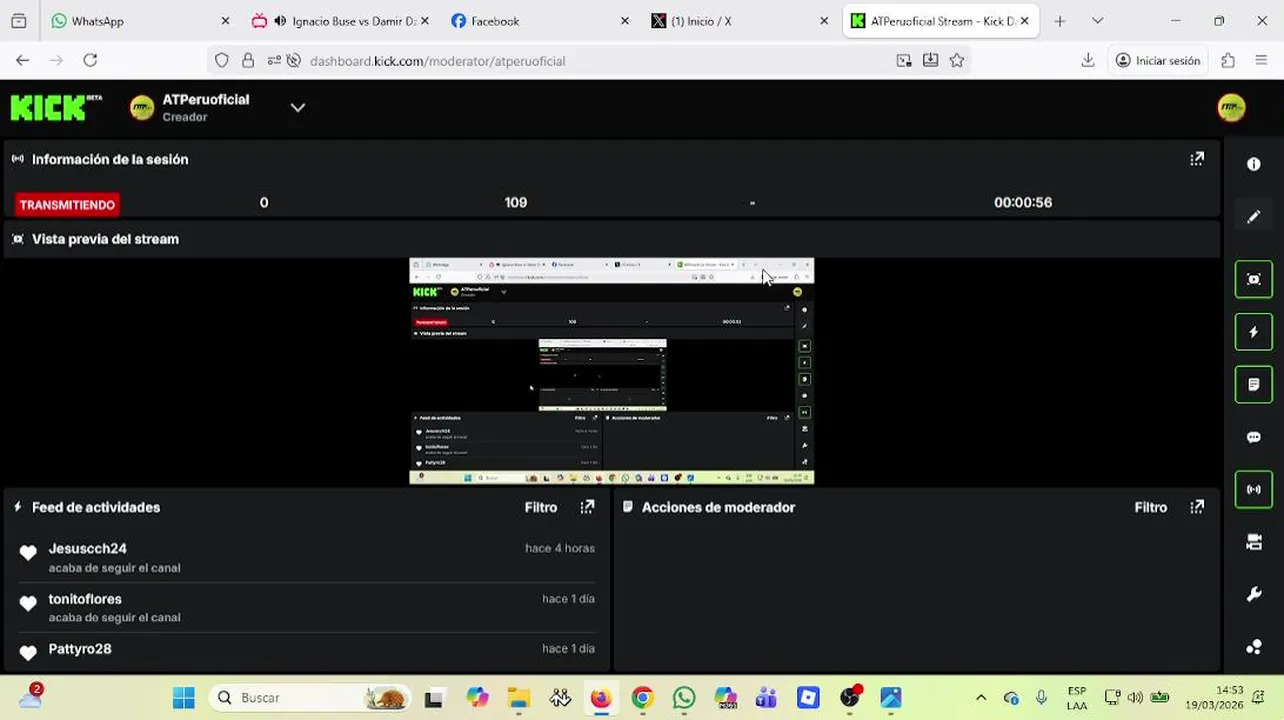Select the Jesuscch24 follower entry

307,557
